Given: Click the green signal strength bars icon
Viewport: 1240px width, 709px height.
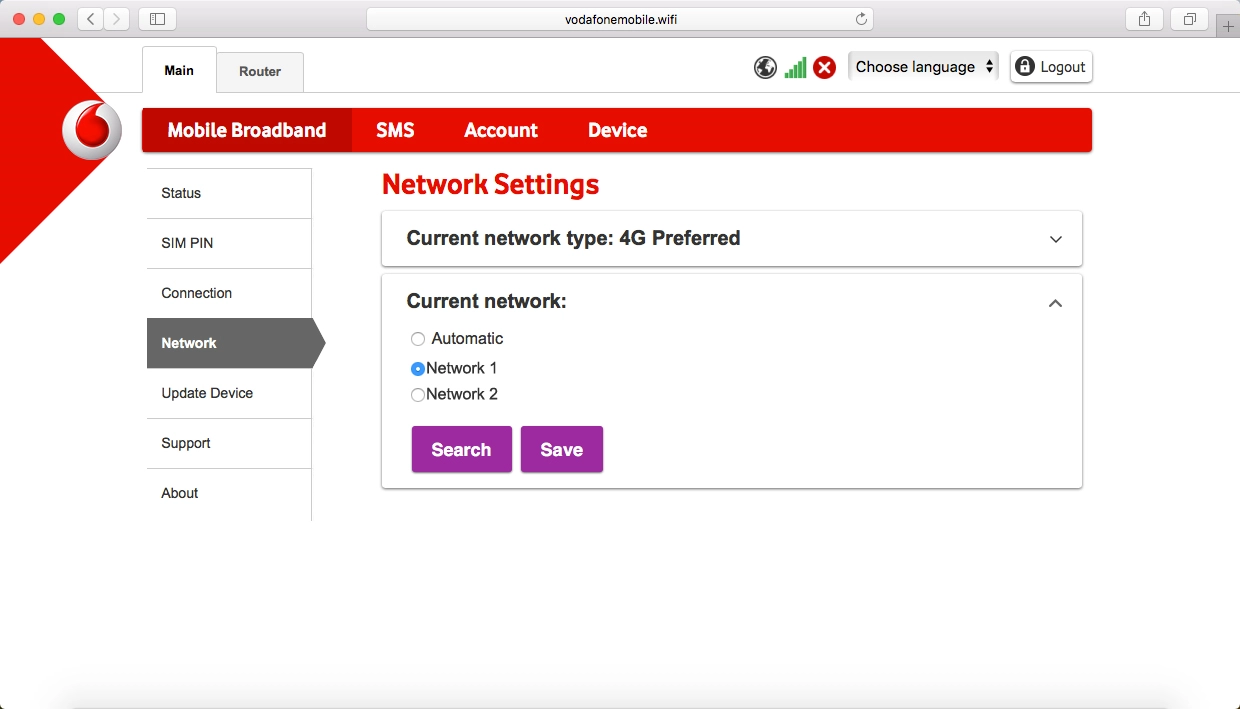Looking at the screenshot, I should pyautogui.click(x=795, y=68).
